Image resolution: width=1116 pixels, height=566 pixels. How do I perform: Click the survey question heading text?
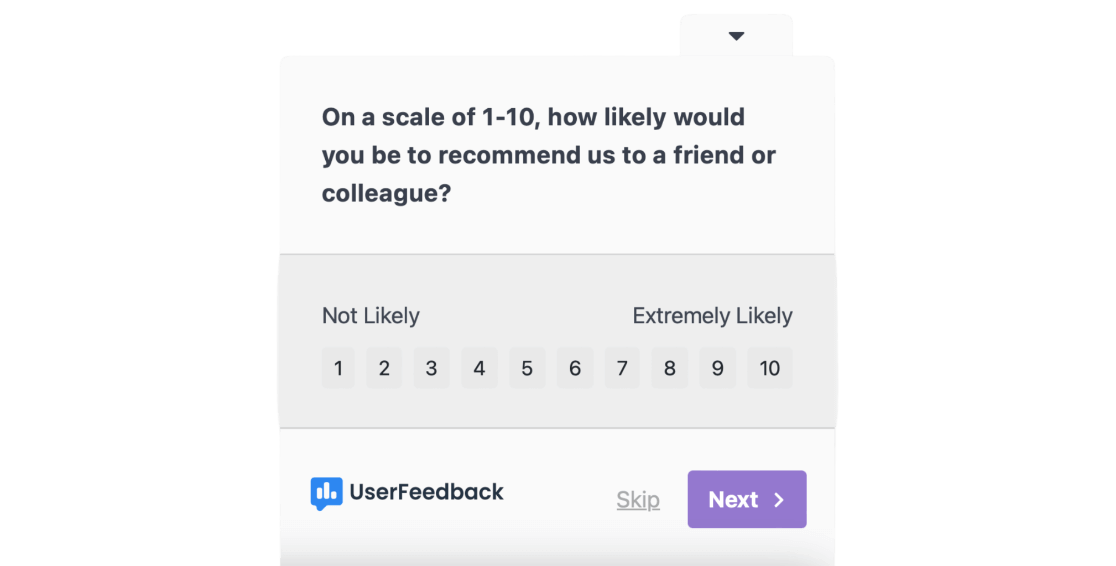[548, 155]
